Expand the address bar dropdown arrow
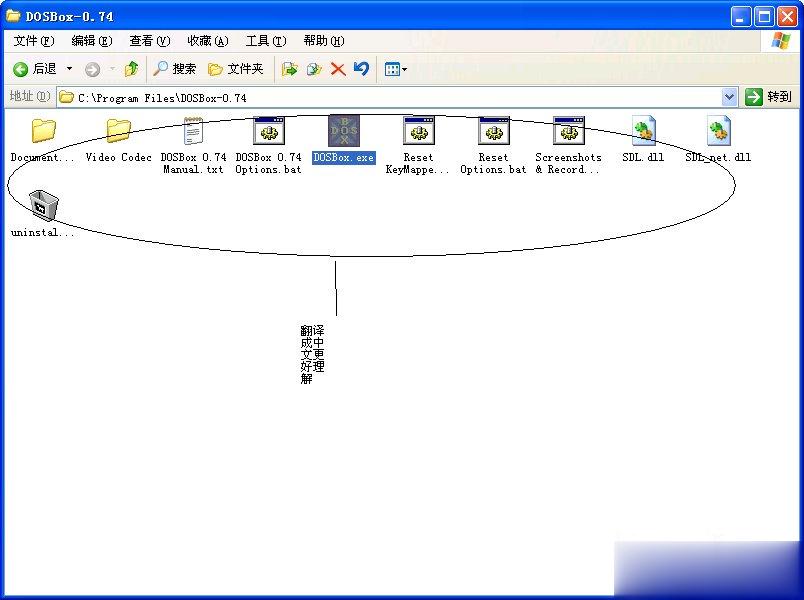This screenshot has height=600, width=804. 729,97
